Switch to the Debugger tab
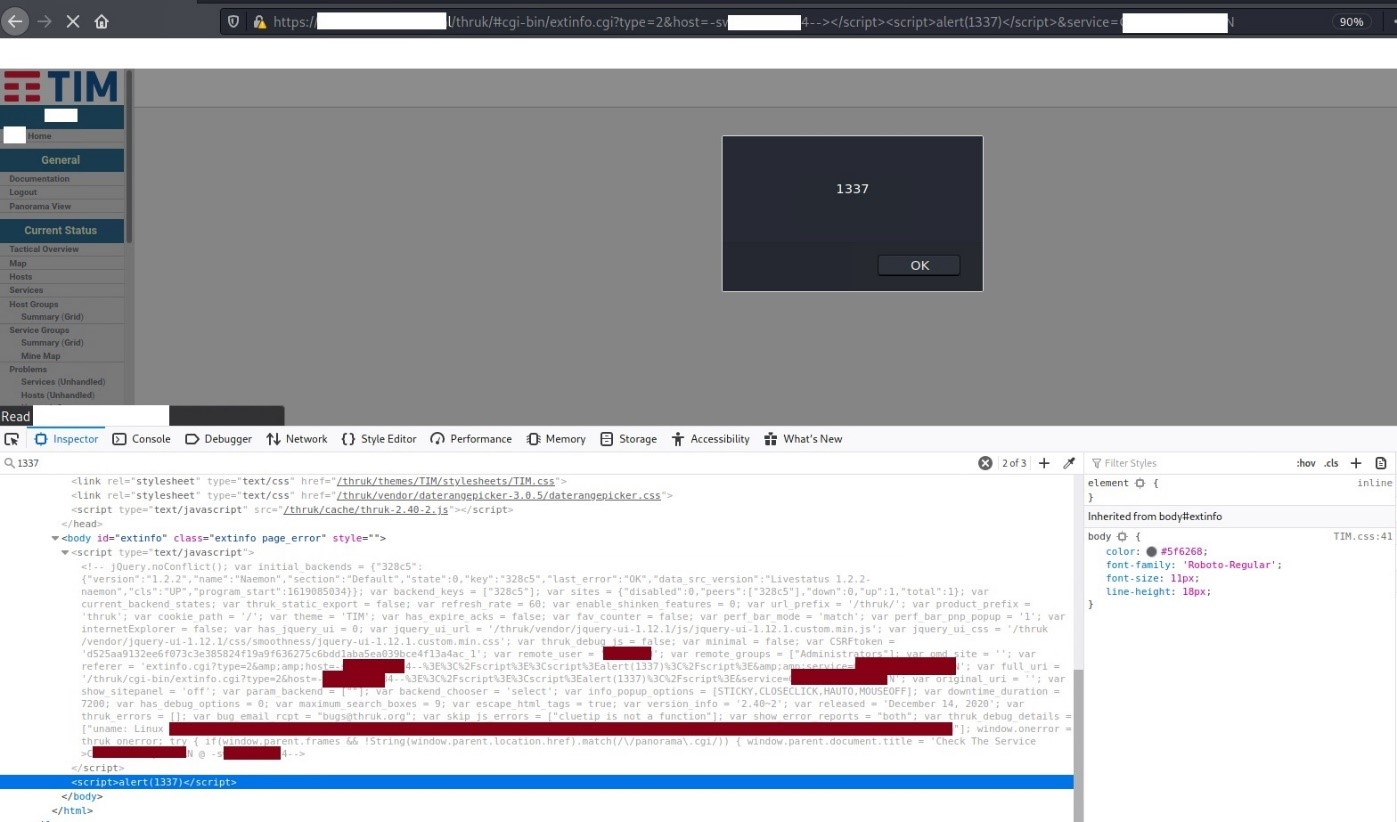Screen dimensions: 1397x822 [218, 439]
